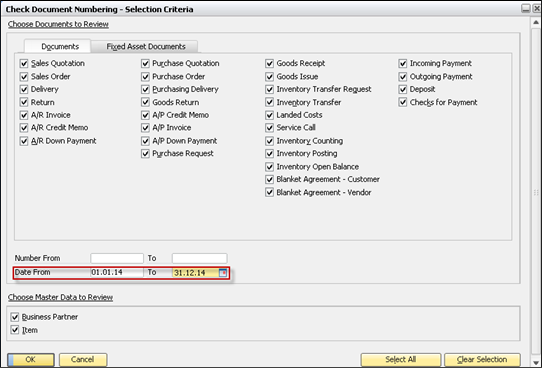The height and width of the screenshot is (368, 542).
Task: Switch to the Fixed Asset Documents tab
Action: click(x=146, y=46)
